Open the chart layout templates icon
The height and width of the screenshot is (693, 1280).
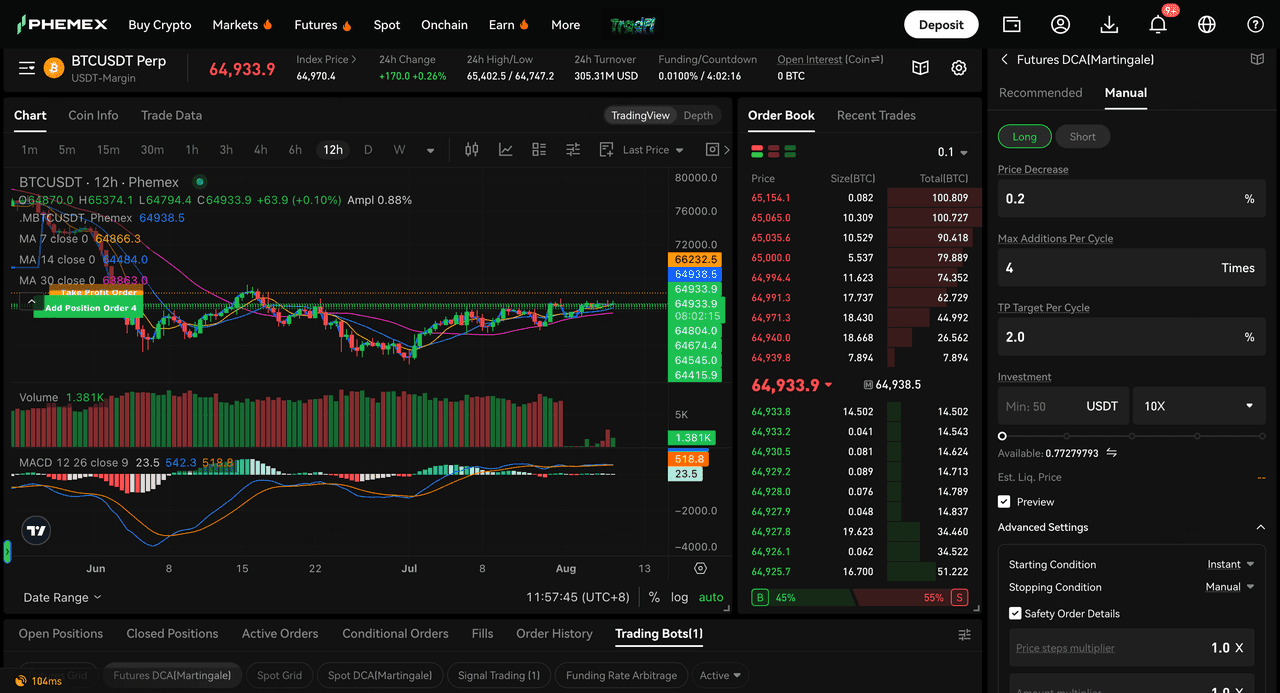539,150
